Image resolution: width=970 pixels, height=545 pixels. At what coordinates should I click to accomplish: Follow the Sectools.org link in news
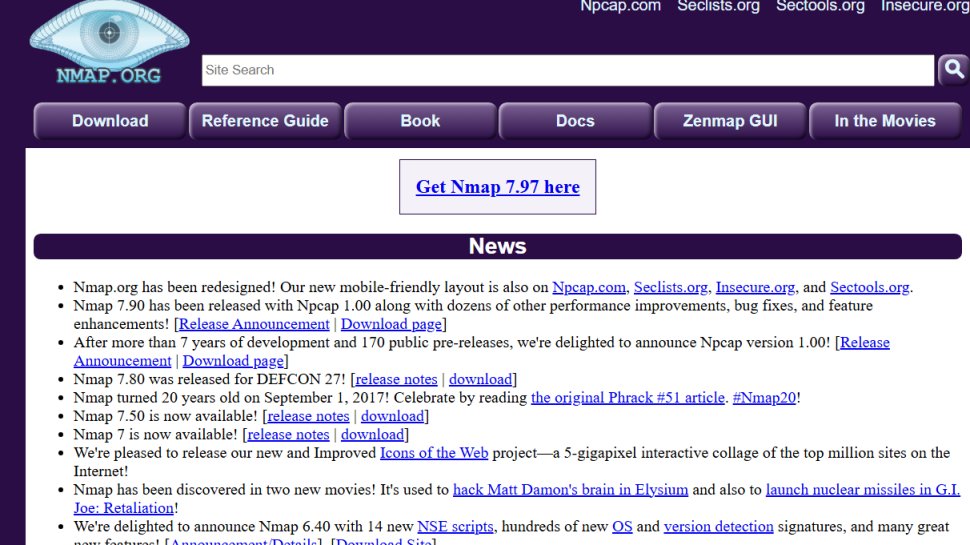[869, 287]
